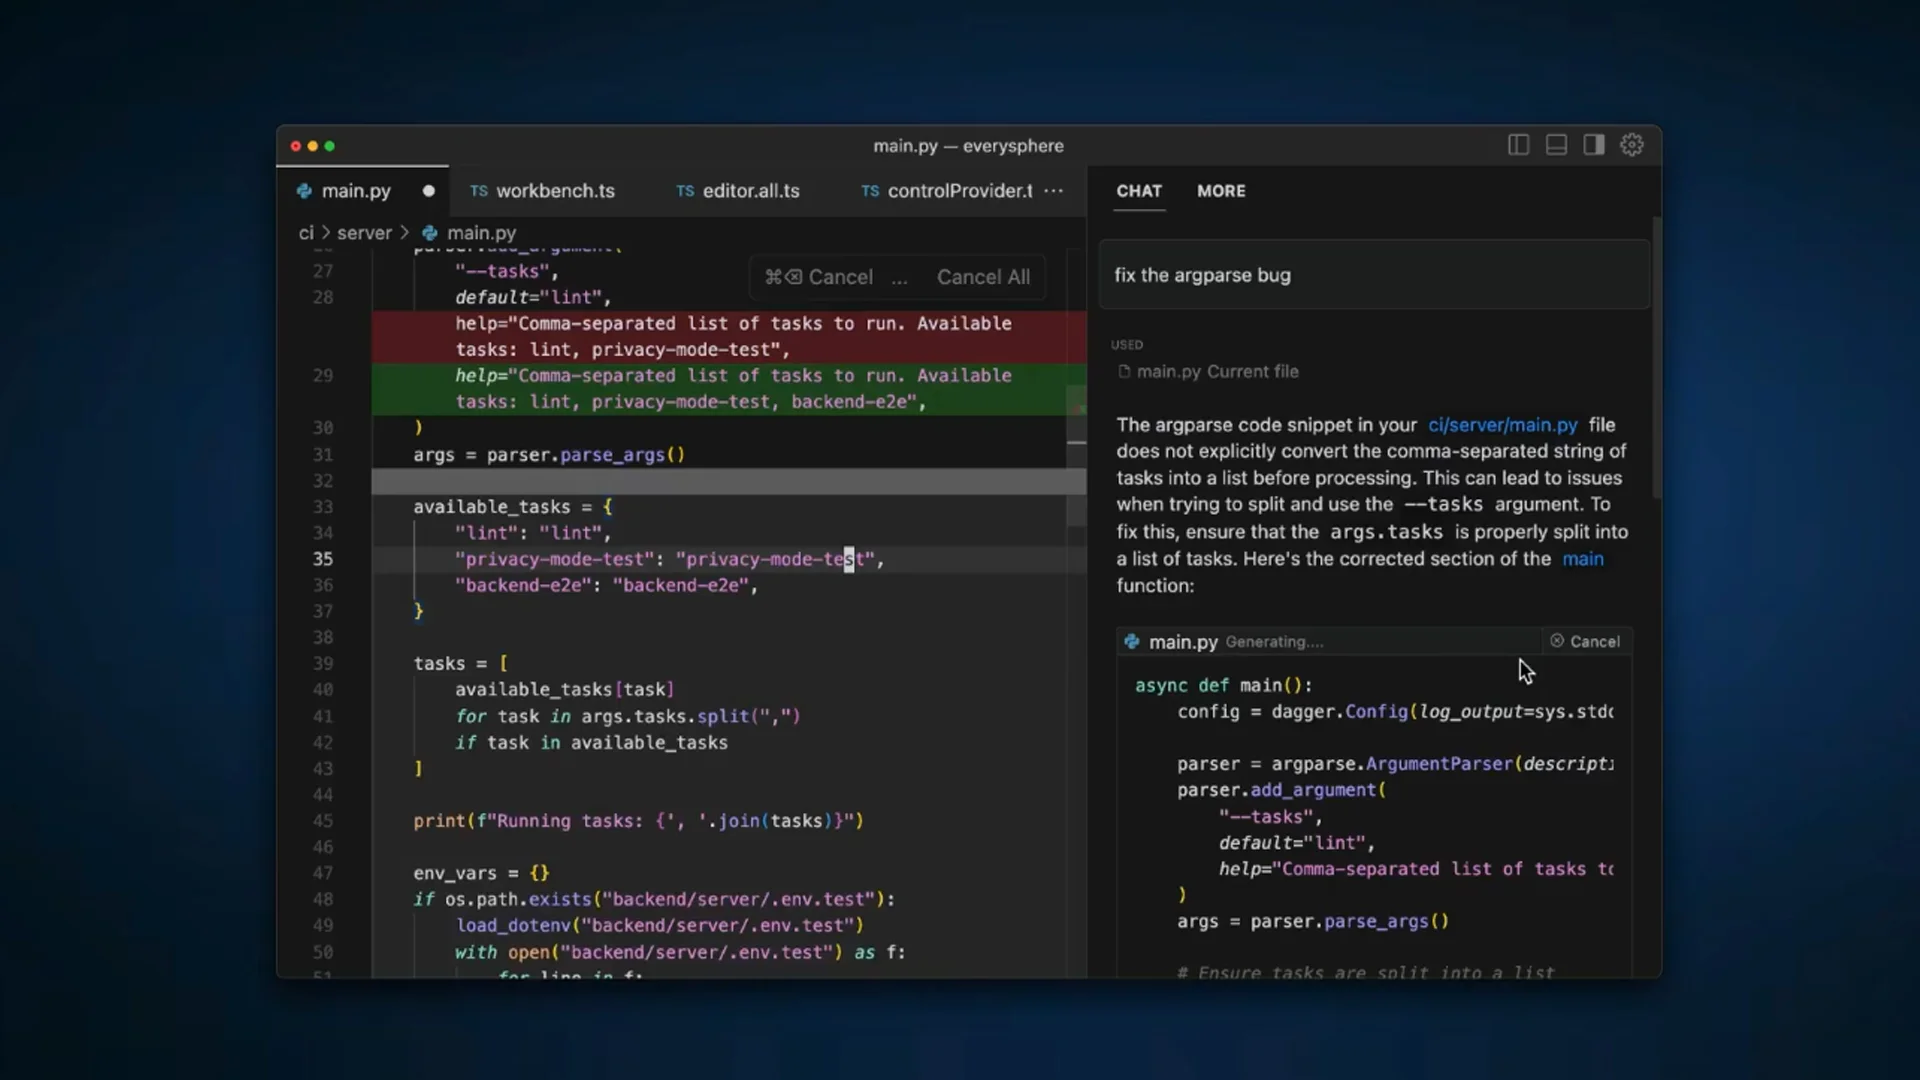Image resolution: width=1920 pixels, height=1080 pixels.
Task: Open the ci/server/main.py link in chat
Action: [1502, 425]
